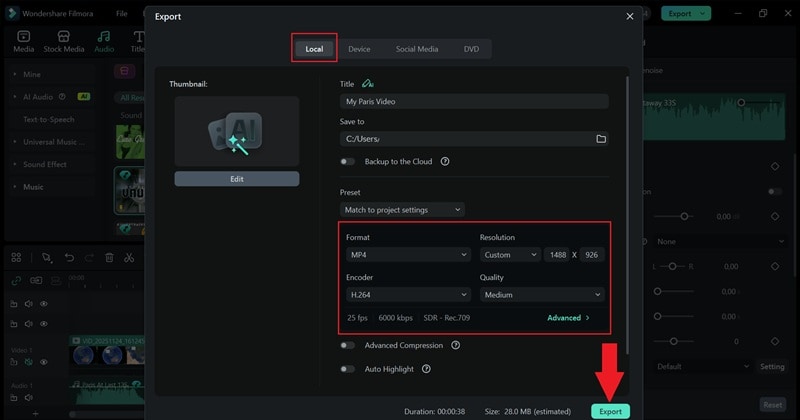Viewport: 800px width, 420px height.
Task: Click the Redo arrow in timeline toolbar
Action: [x=89, y=258]
